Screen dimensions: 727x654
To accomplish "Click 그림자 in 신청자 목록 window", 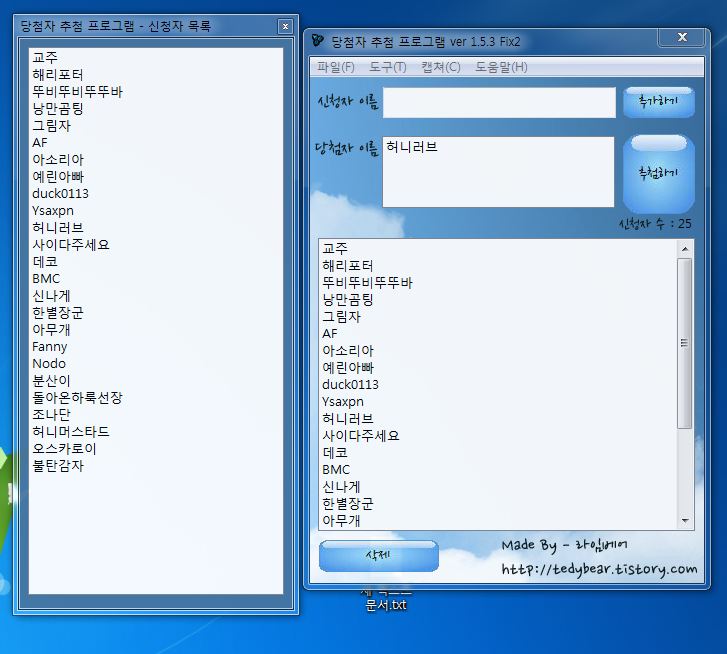I will pyautogui.click(x=51, y=126).
